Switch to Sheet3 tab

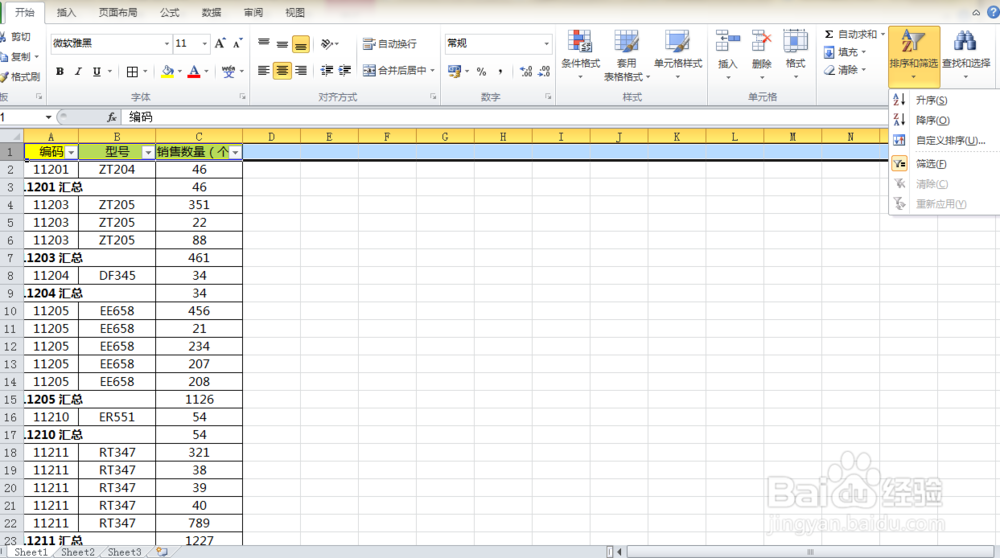[x=124, y=552]
